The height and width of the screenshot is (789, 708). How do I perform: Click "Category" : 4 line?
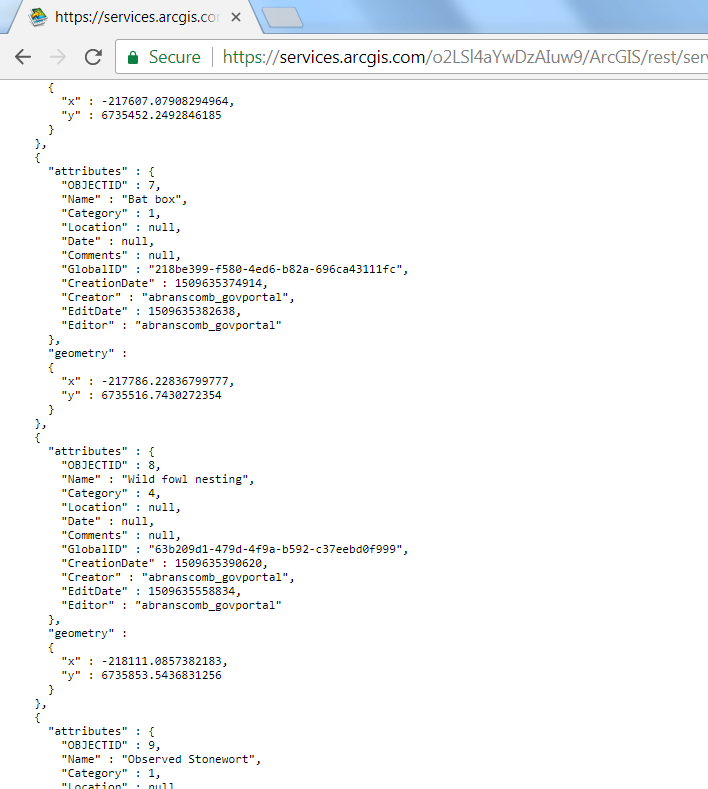click(x=110, y=494)
